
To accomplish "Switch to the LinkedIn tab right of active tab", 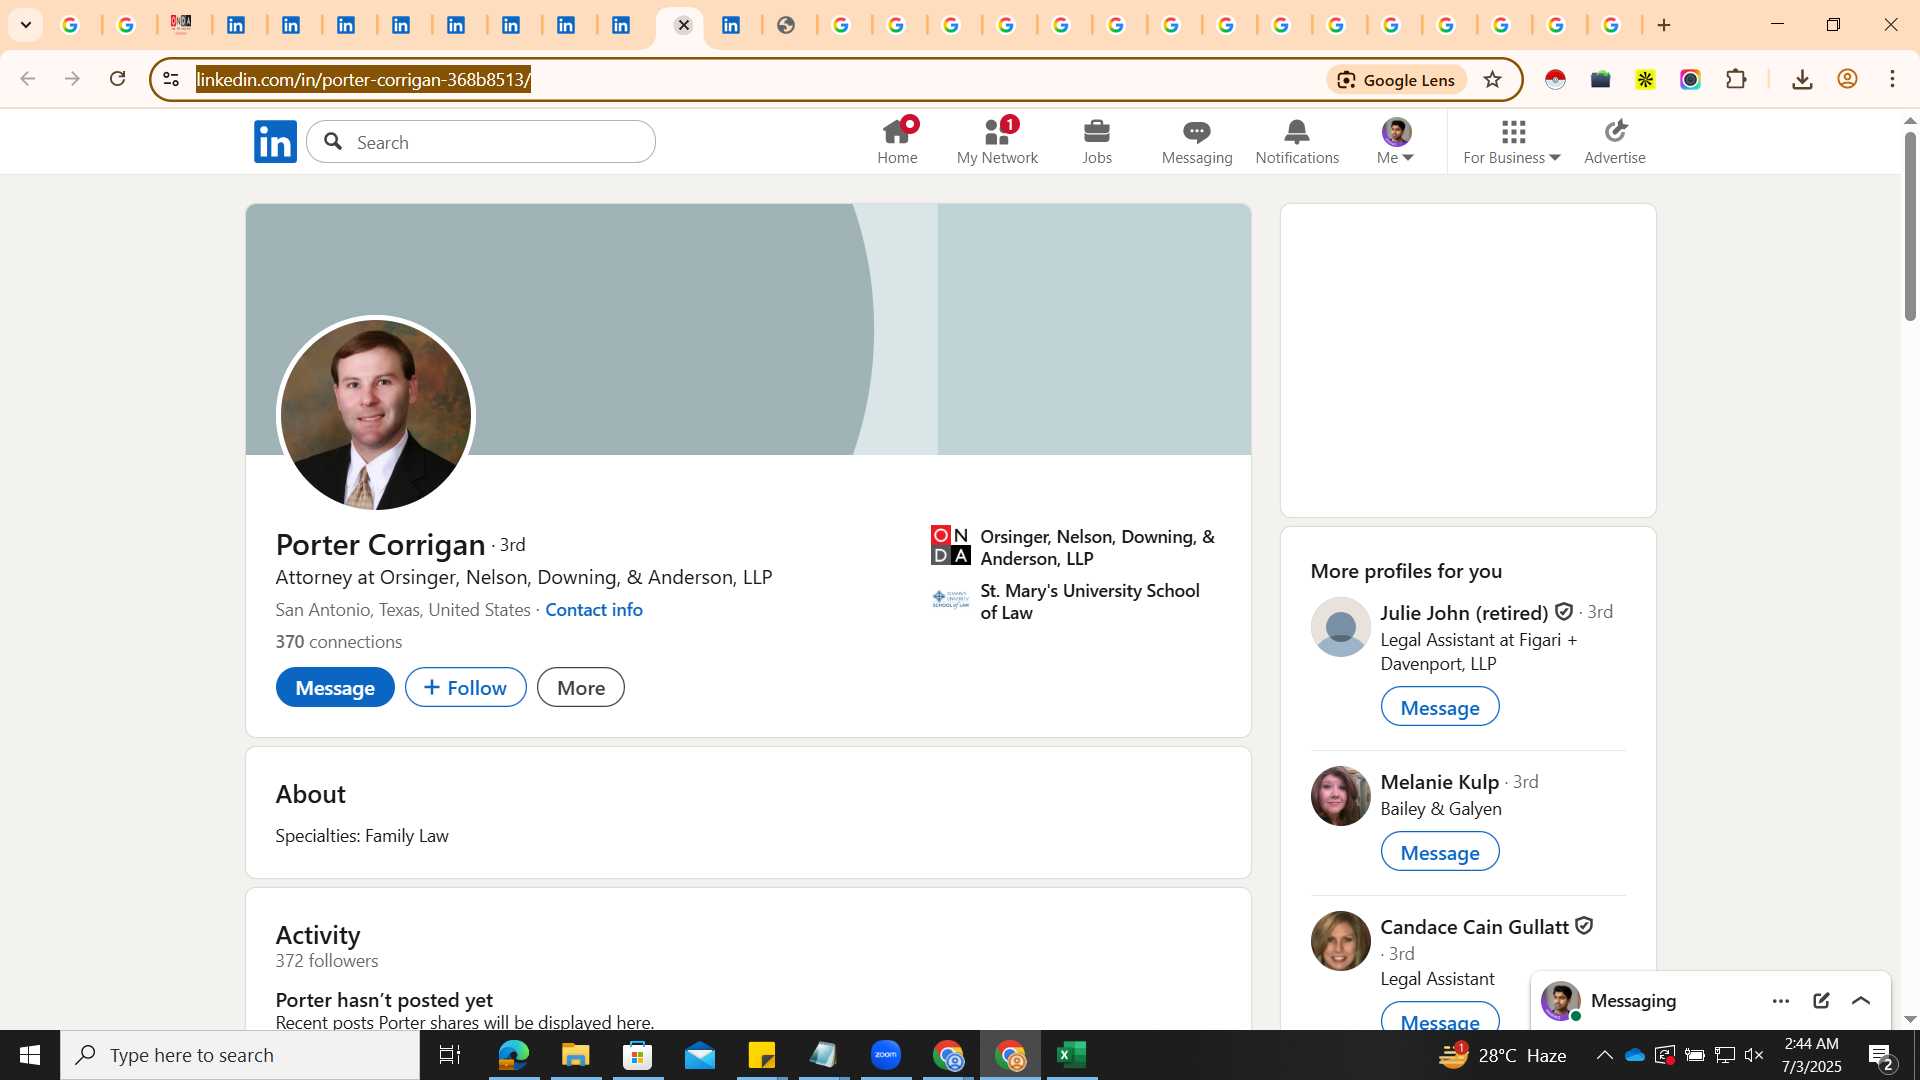I will (731, 25).
